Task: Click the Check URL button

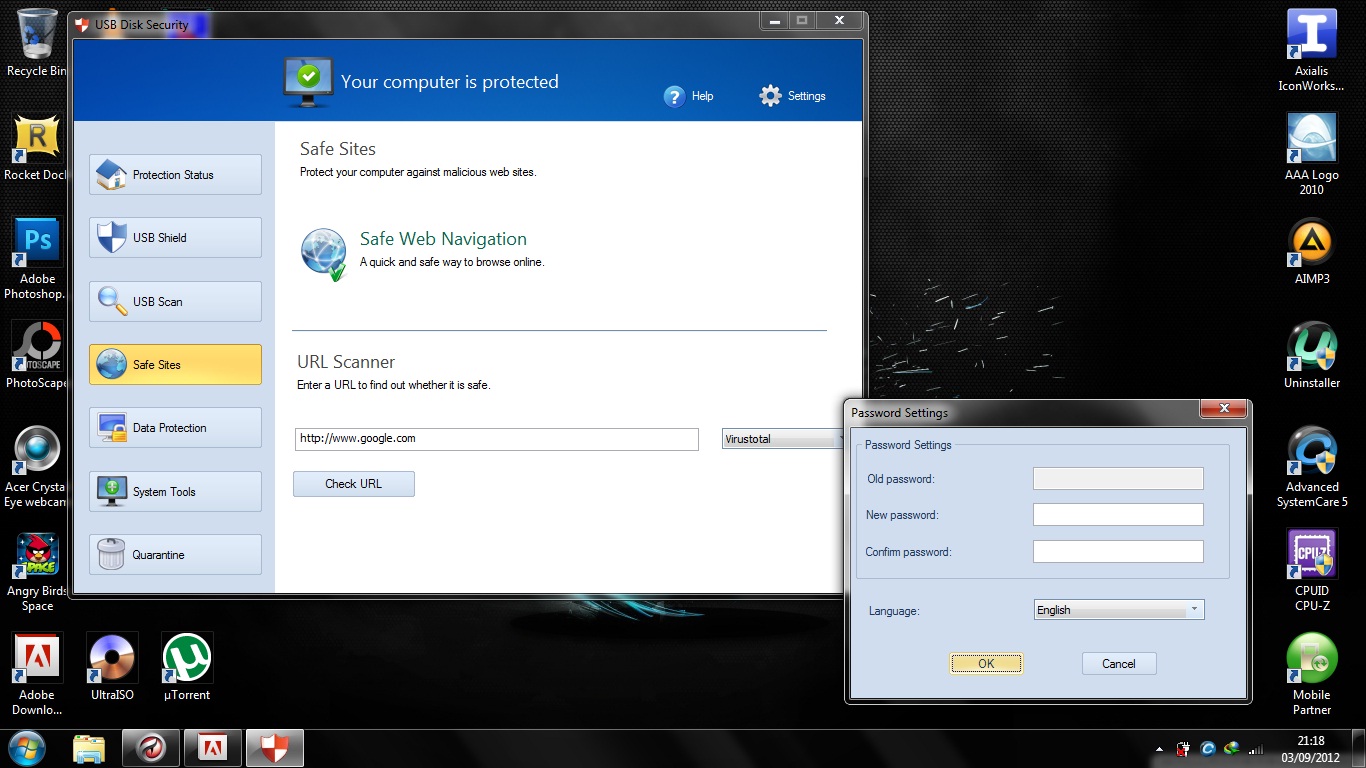Action: (354, 484)
